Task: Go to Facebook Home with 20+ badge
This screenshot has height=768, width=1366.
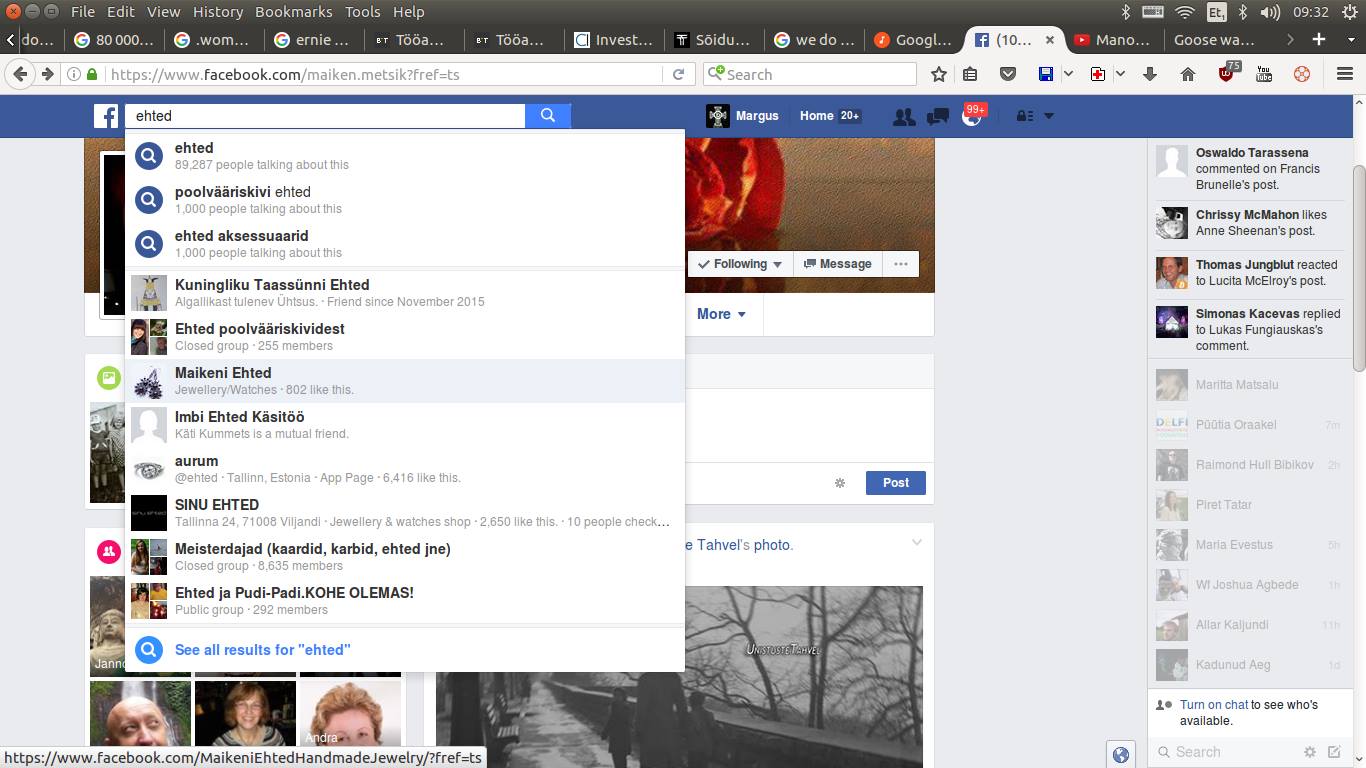Action: pyautogui.click(x=830, y=116)
